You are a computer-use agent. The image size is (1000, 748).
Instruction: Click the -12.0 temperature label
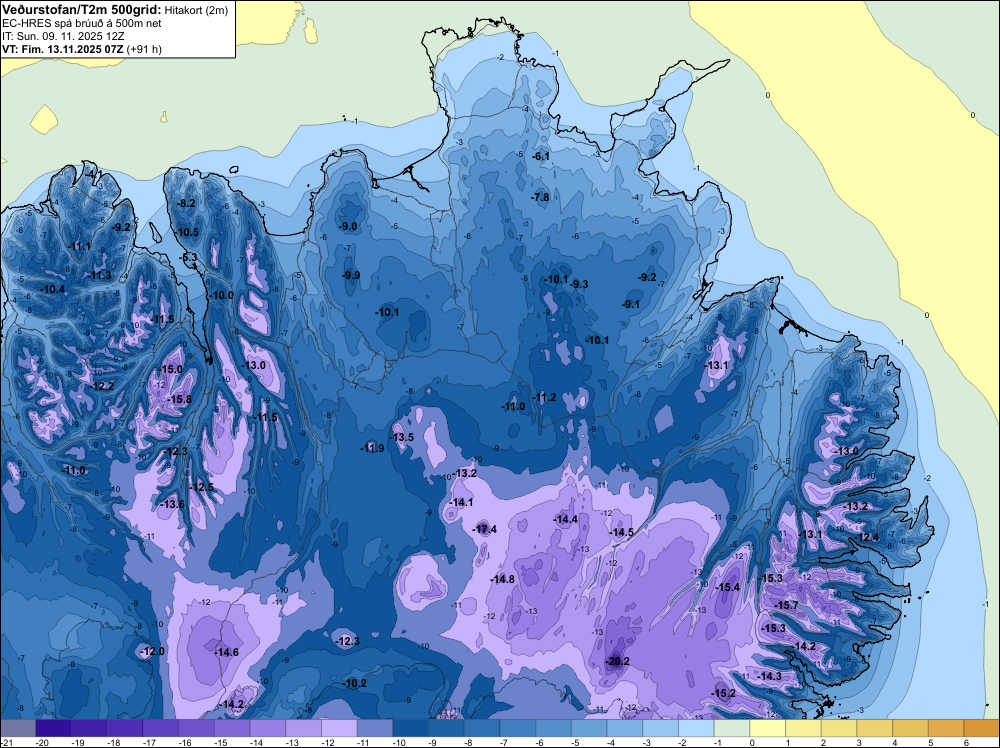(152, 651)
